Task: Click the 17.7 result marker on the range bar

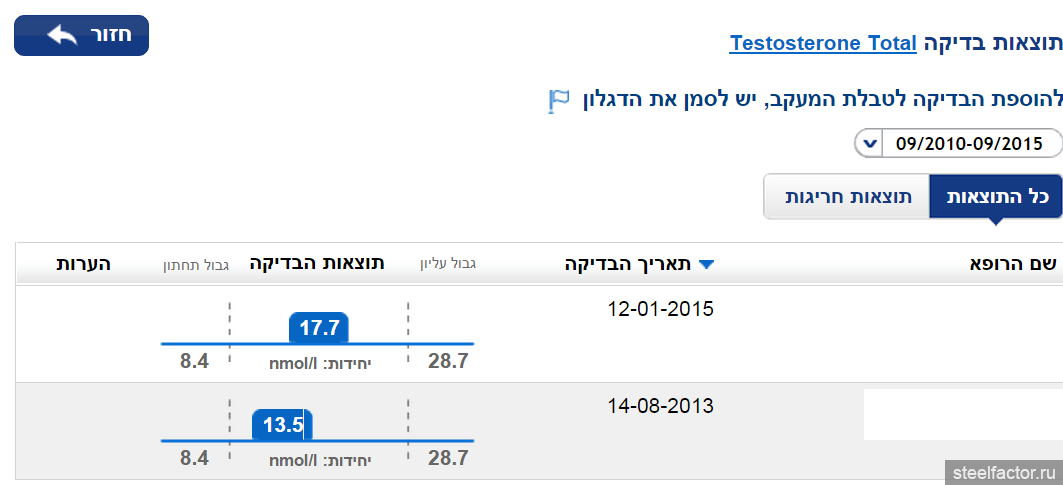Action: point(320,327)
